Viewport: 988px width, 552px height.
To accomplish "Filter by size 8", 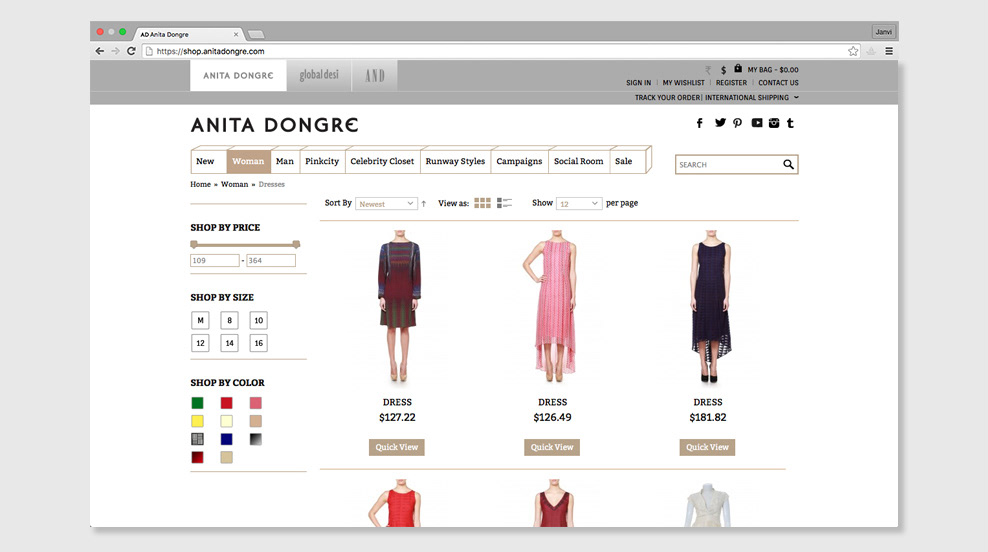I will 229,320.
